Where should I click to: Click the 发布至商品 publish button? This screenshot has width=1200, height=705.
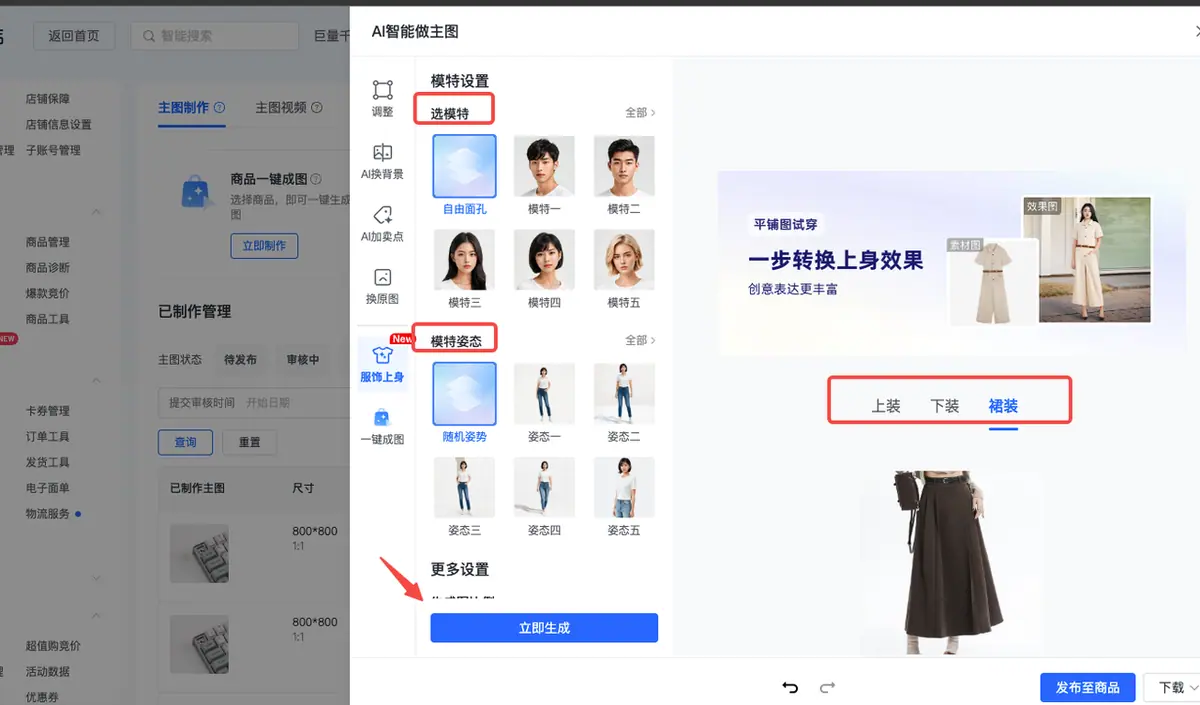tap(1087, 687)
